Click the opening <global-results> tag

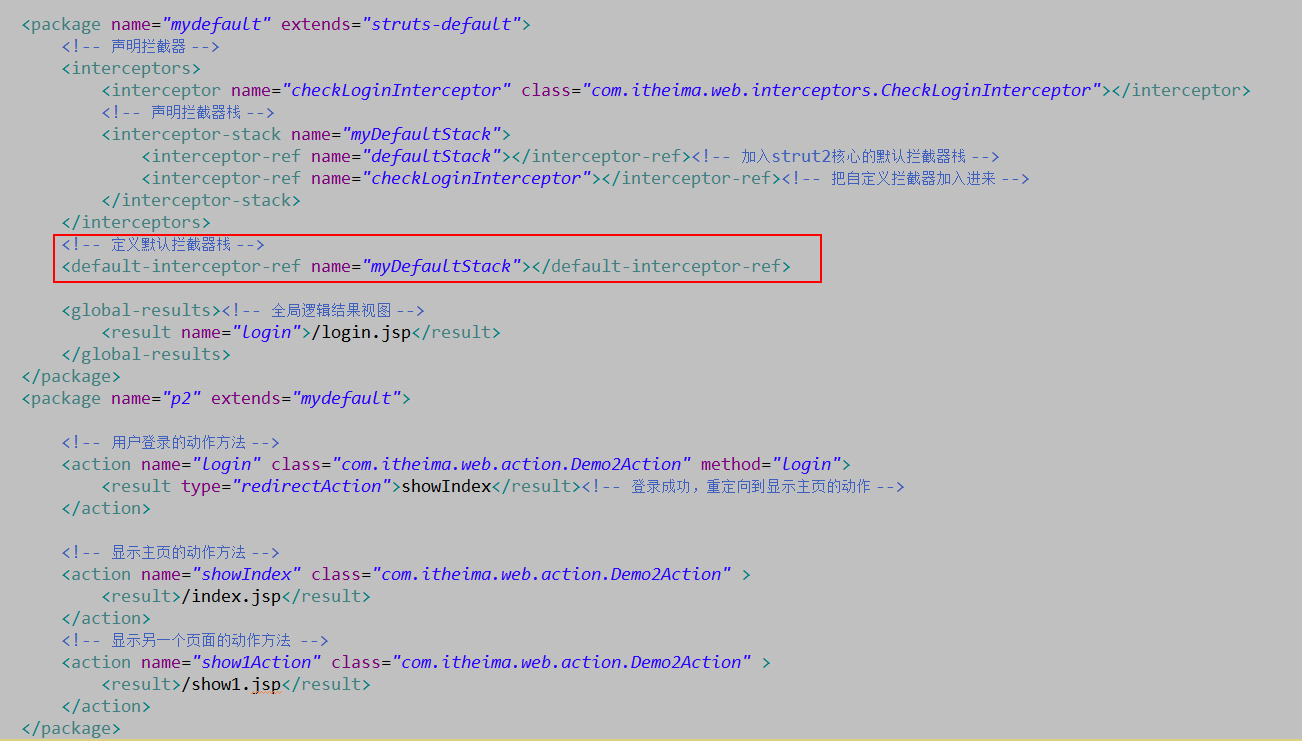coord(141,310)
